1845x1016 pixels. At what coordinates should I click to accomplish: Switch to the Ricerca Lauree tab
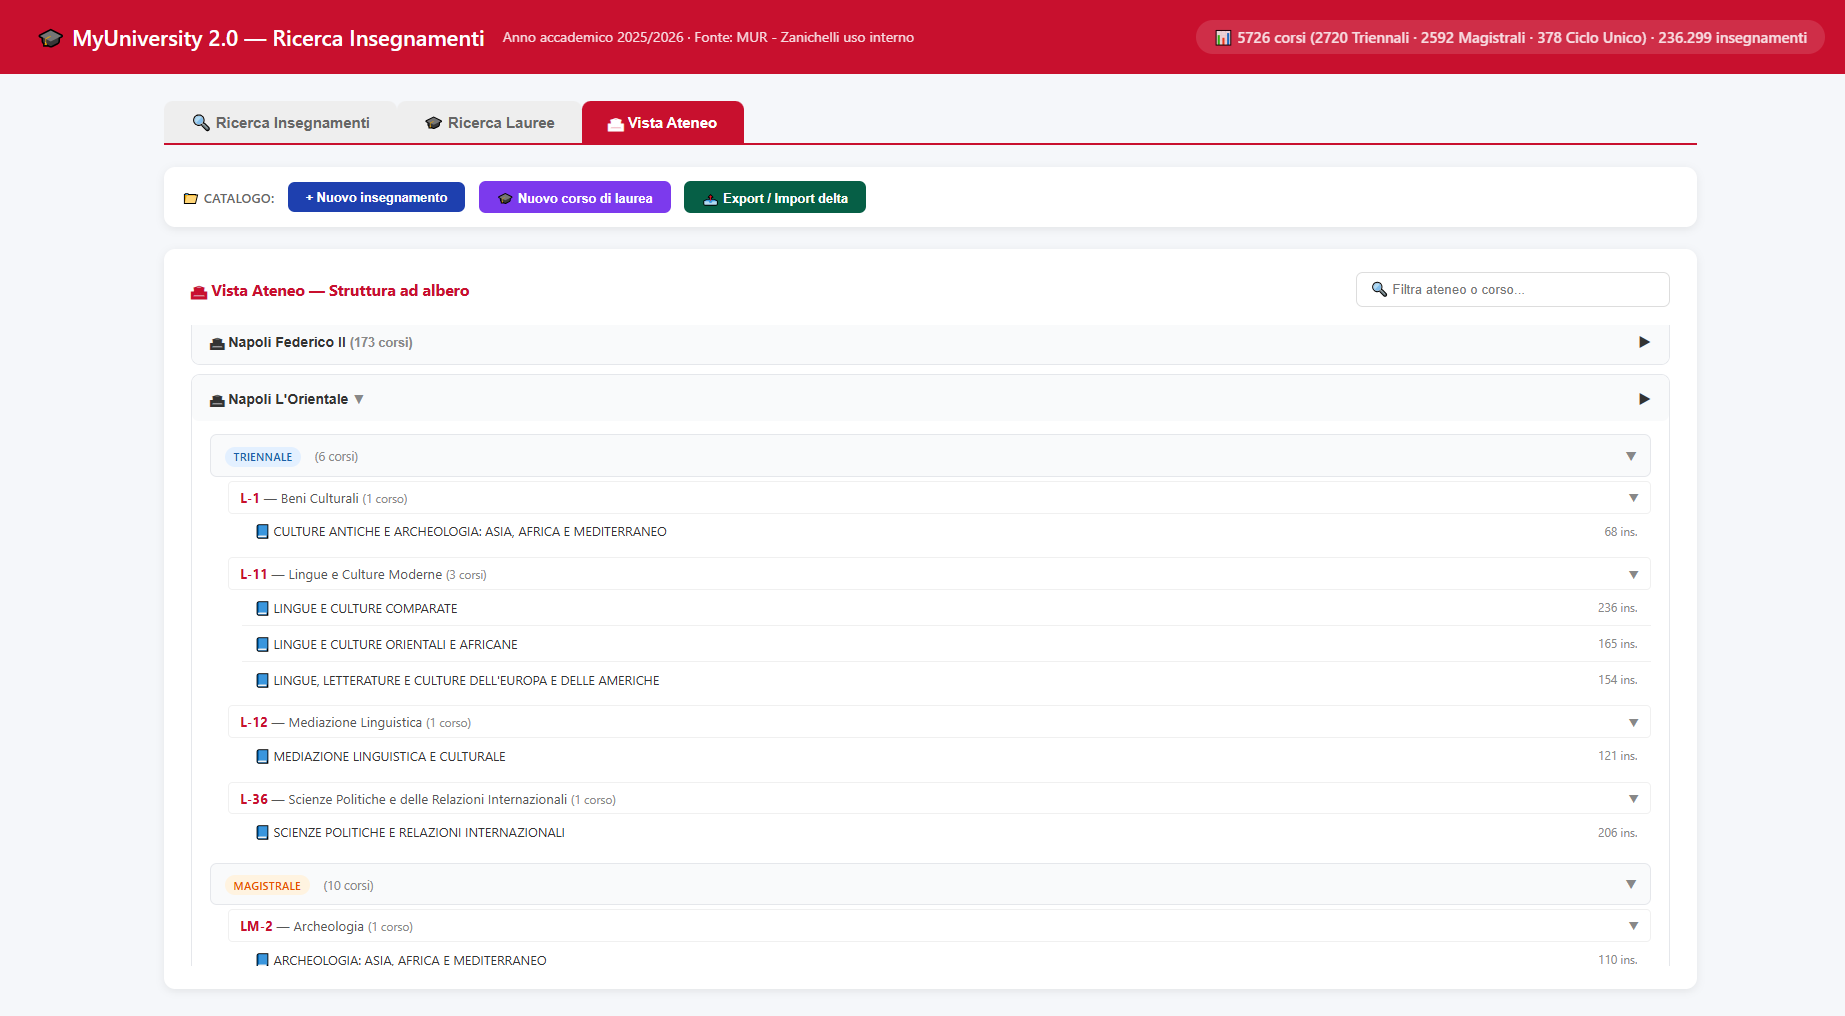pyautogui.click(x=490, y=123)
